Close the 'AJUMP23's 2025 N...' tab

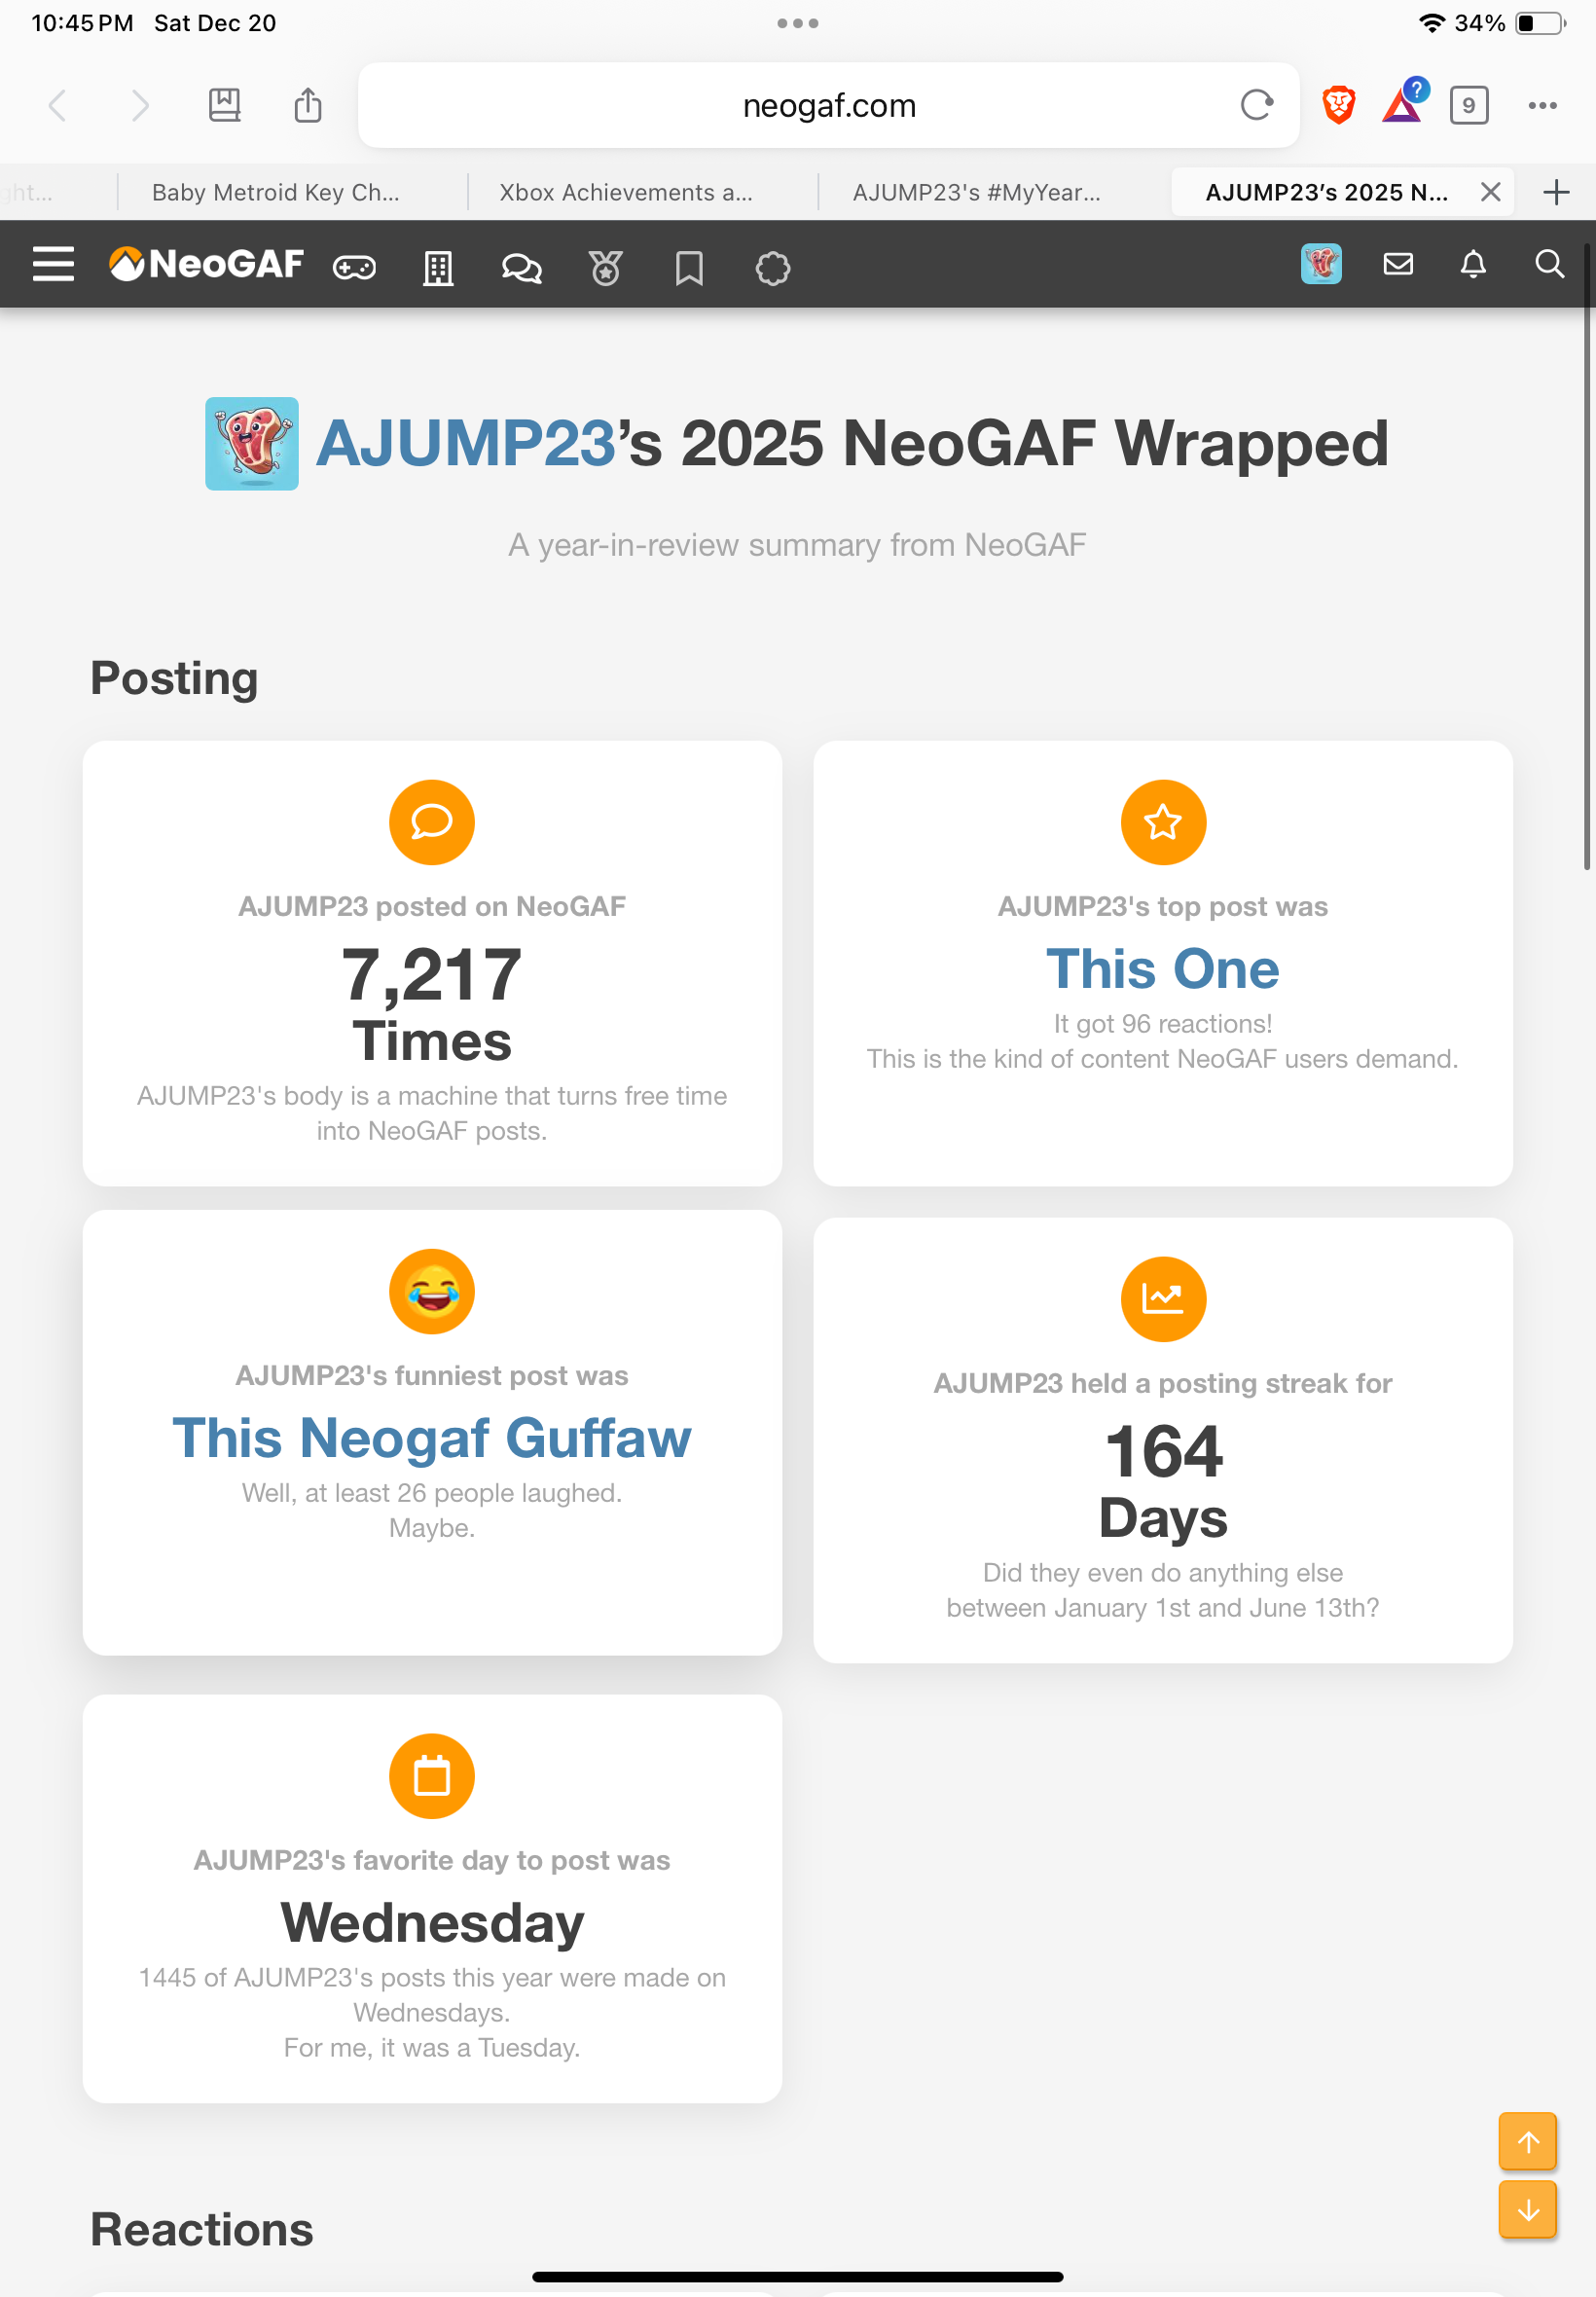click(1490, 192)
